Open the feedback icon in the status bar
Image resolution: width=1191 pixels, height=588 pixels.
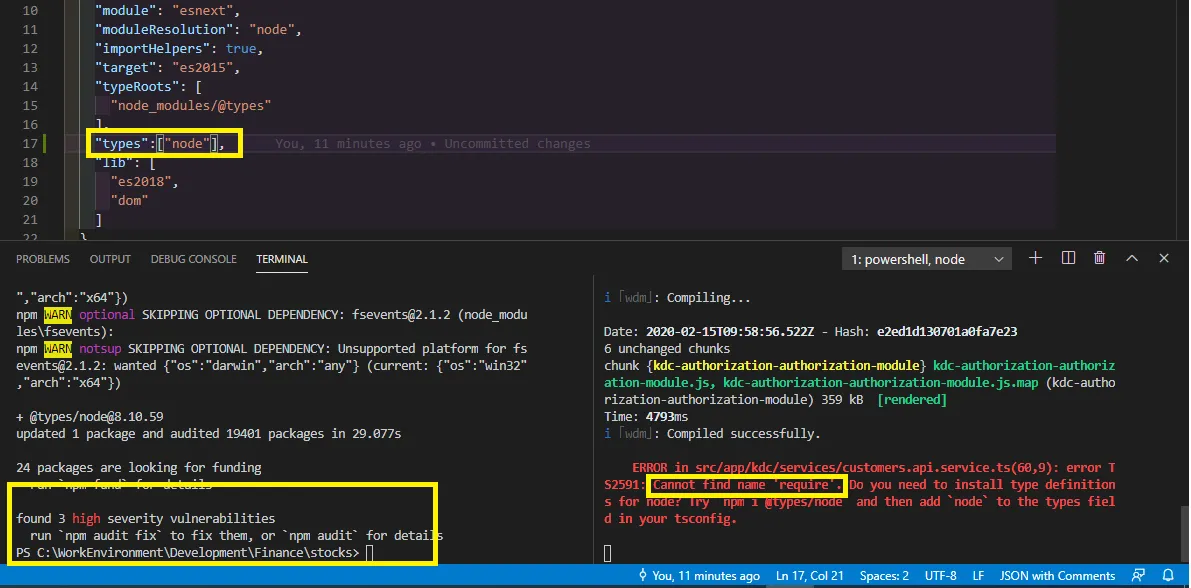tap(1138, 576)
